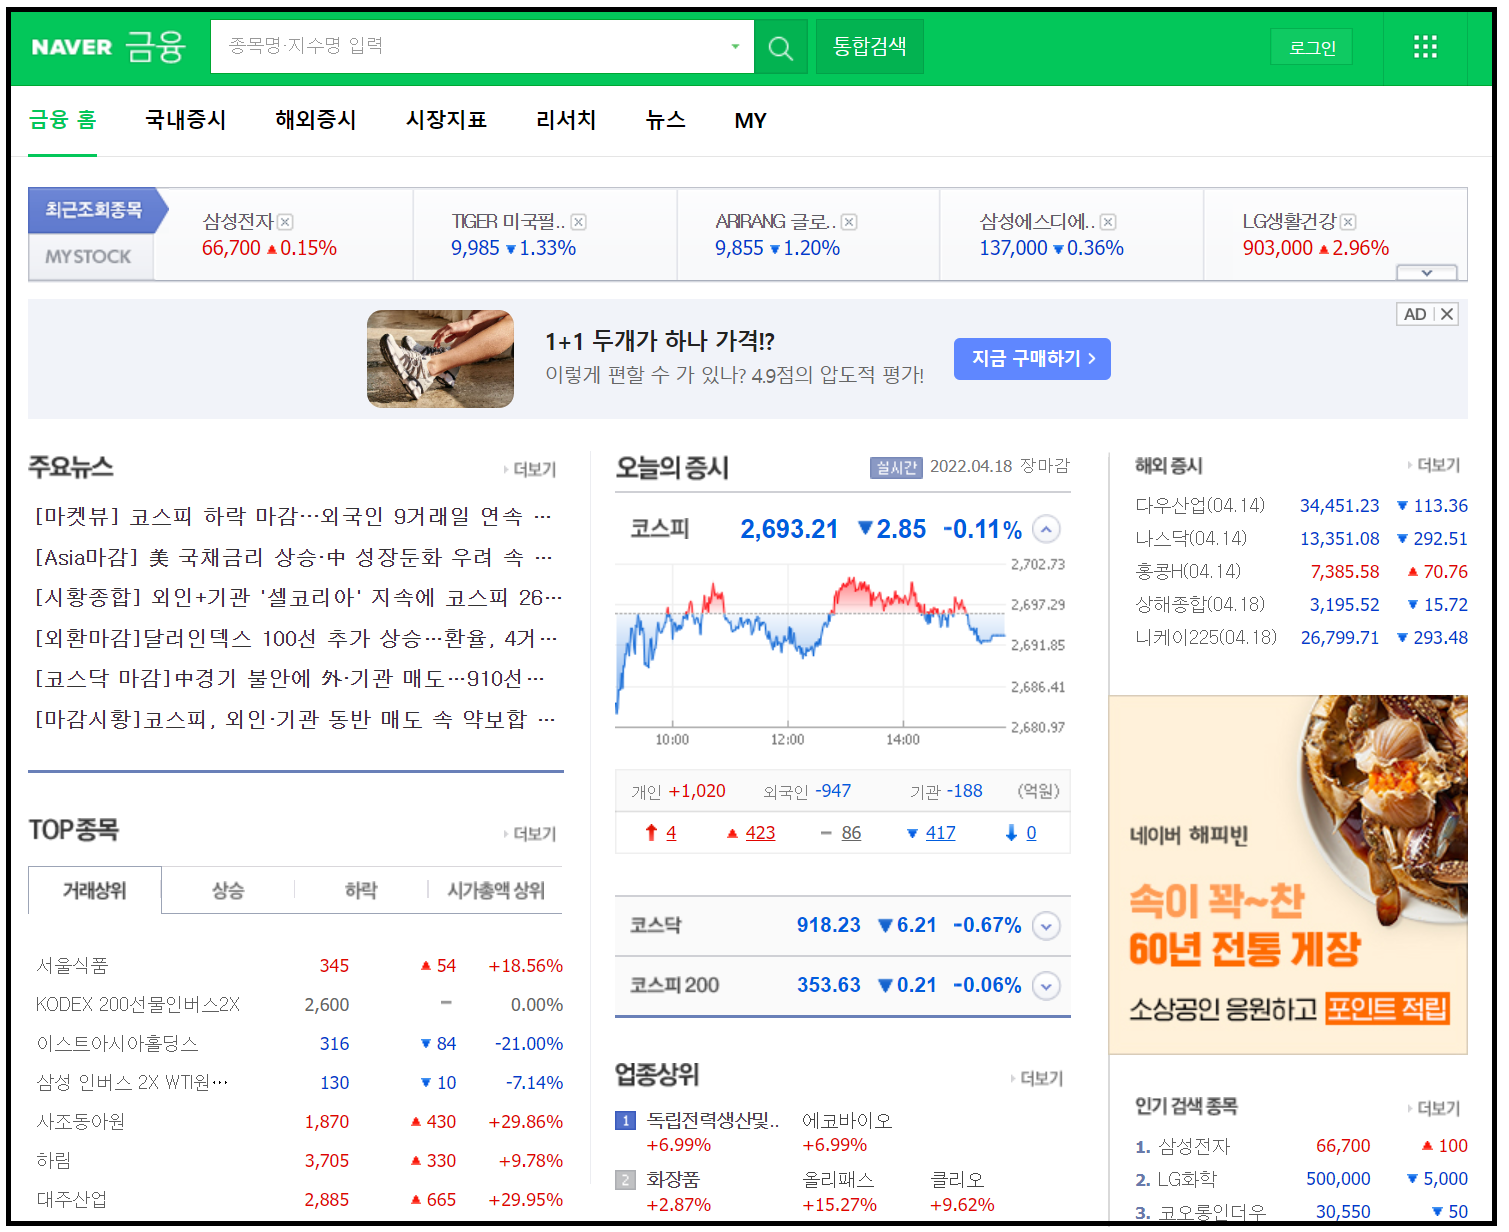This screenshot has width=1509, height=1232.
Task: Click the AD info label
Action: (x=1415, y=314)
